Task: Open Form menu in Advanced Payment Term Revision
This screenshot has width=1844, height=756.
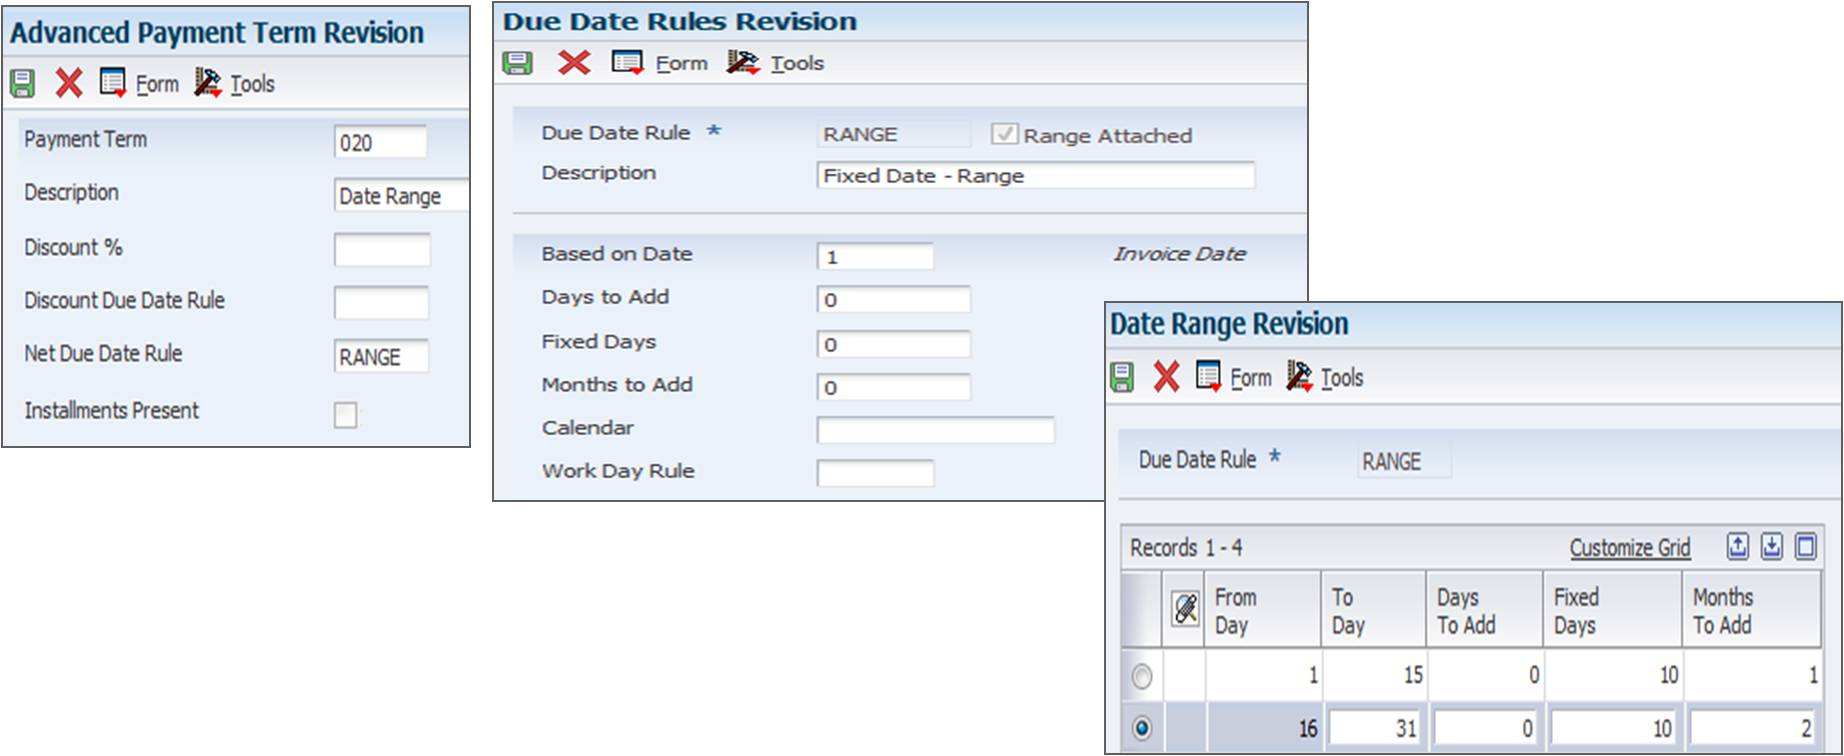Action: click(x=157, y=84)
